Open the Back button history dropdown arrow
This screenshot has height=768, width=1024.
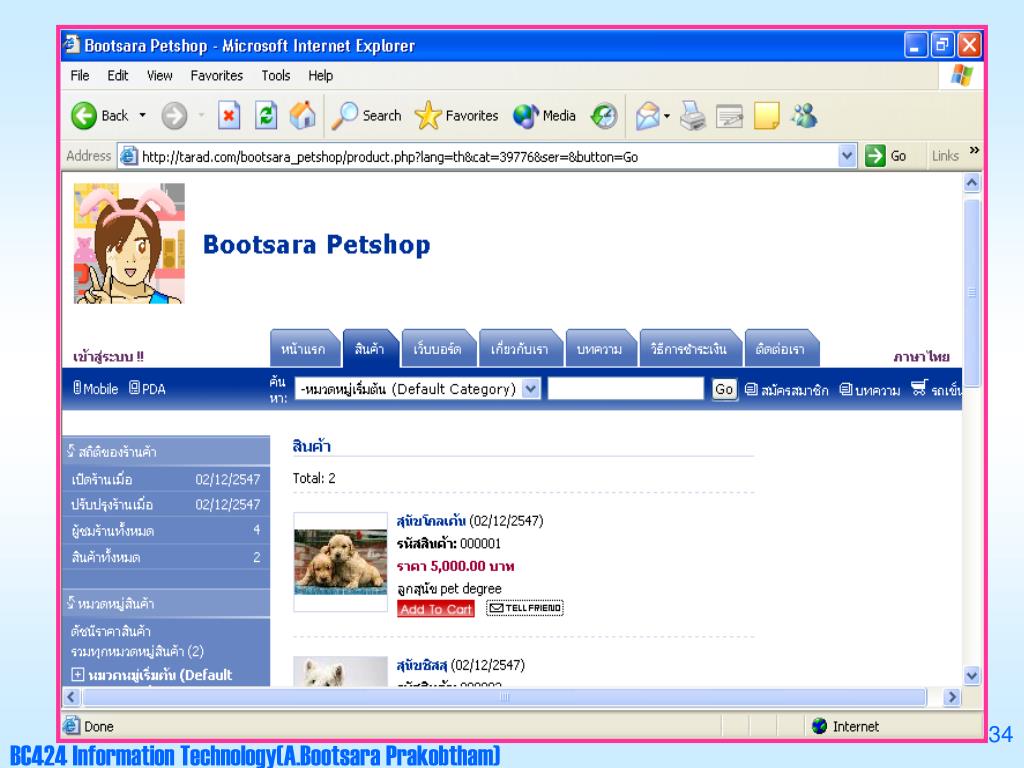[x=142, y=116]
